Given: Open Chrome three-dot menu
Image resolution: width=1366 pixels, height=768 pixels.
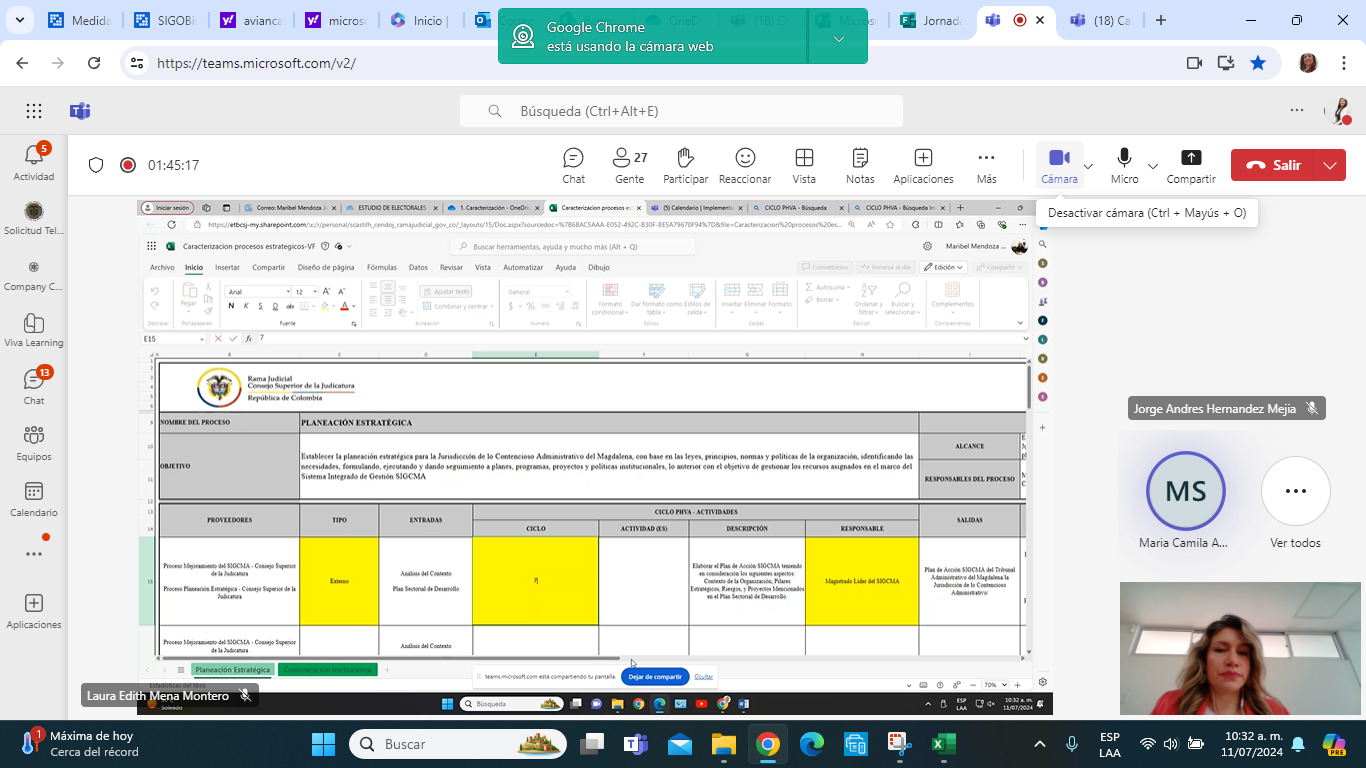Looking at the screenshot, I should coord(1346,63).
